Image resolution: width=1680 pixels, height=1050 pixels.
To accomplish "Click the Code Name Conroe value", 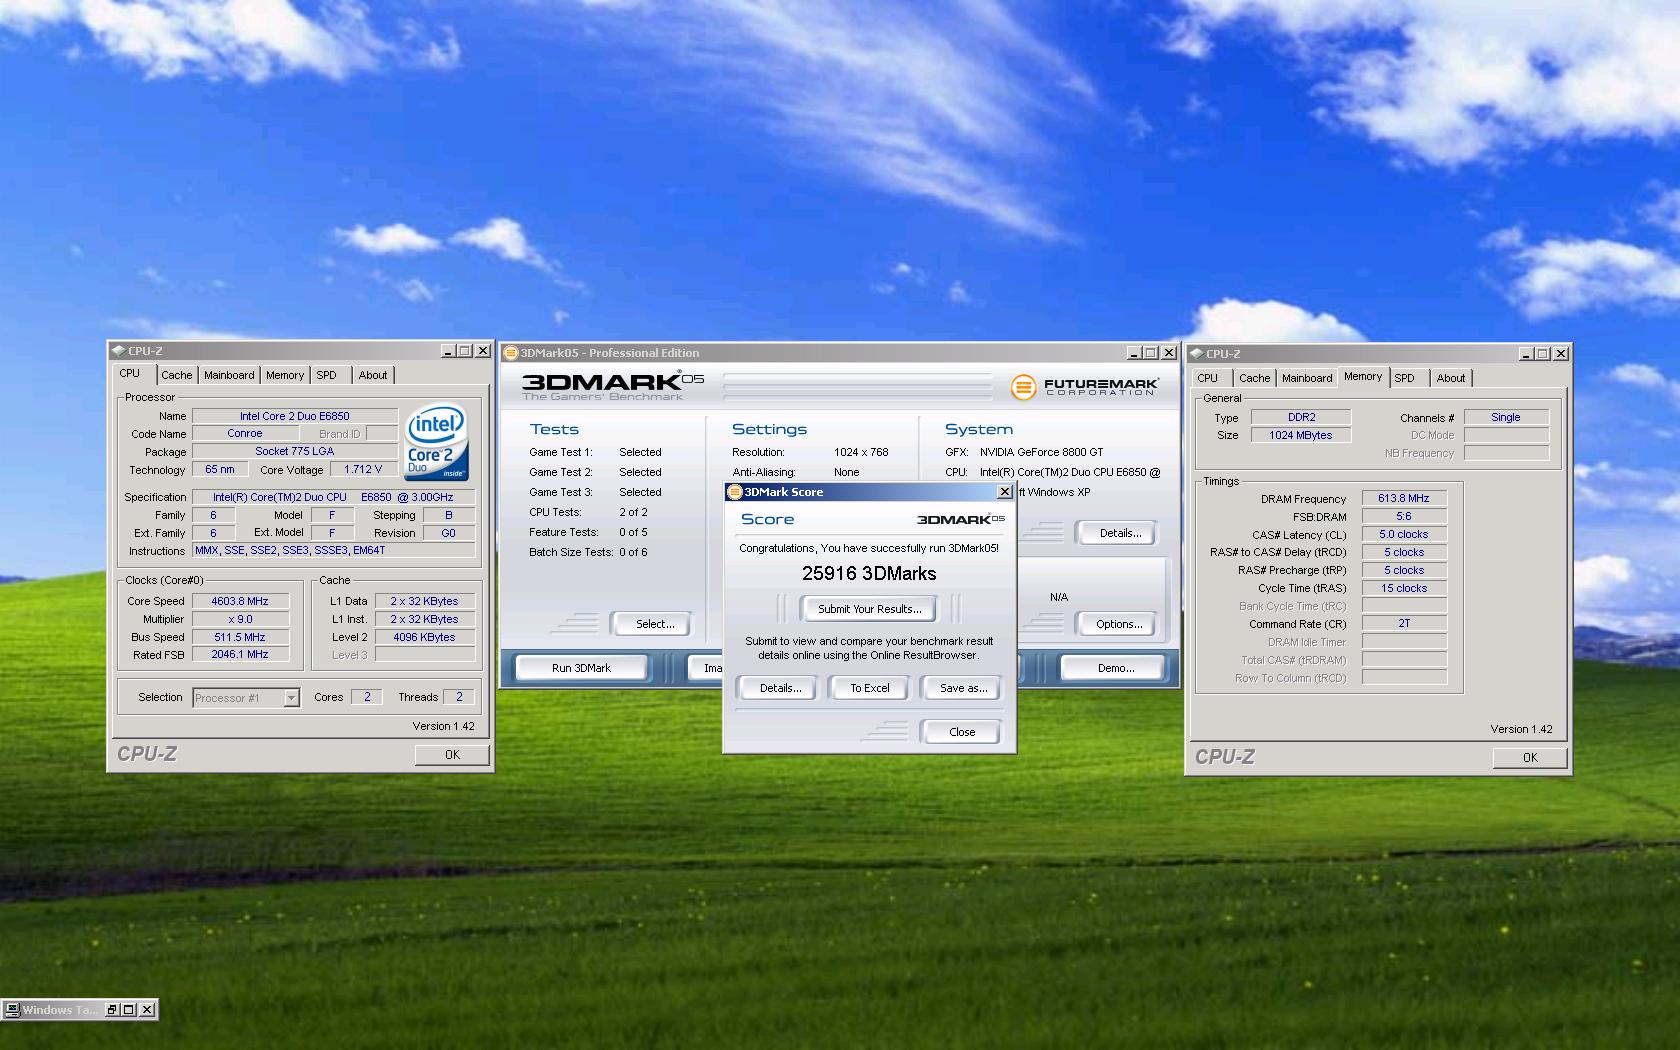I will pyautogui.click(x=245, y=433).
